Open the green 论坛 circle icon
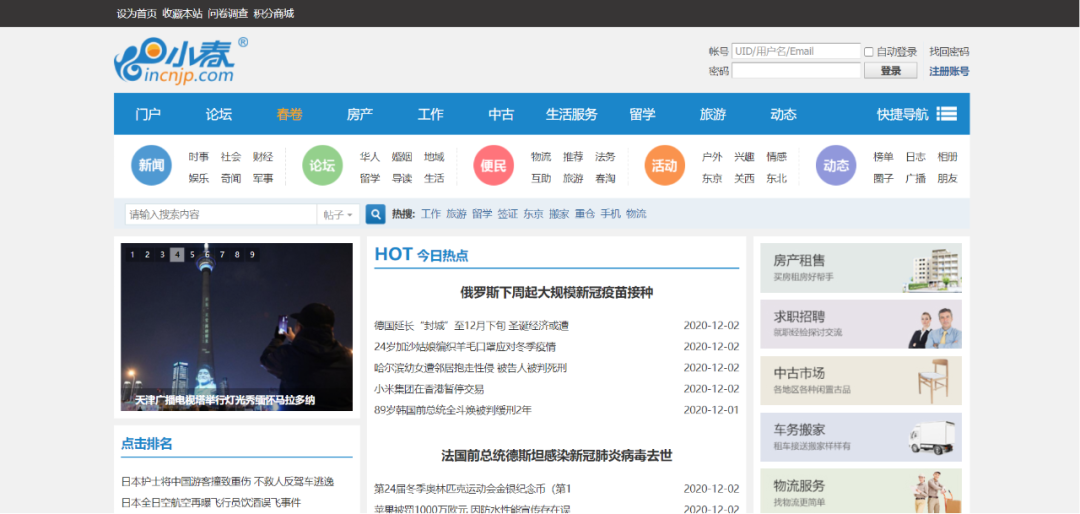 (322, 165)
